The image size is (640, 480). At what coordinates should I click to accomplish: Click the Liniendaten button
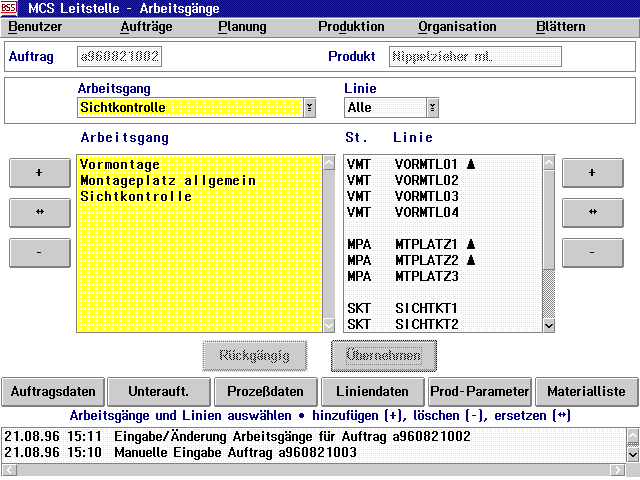(x=373, y=390)
